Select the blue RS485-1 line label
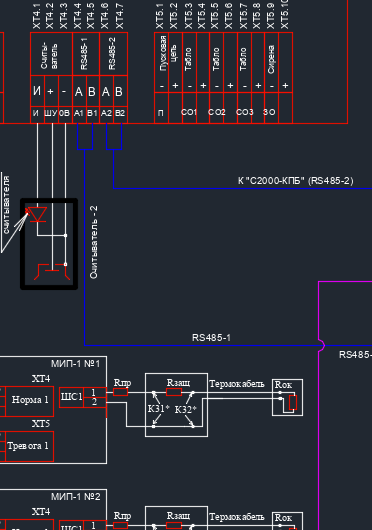Screen dimensions: 372x530 click(211, 338)
